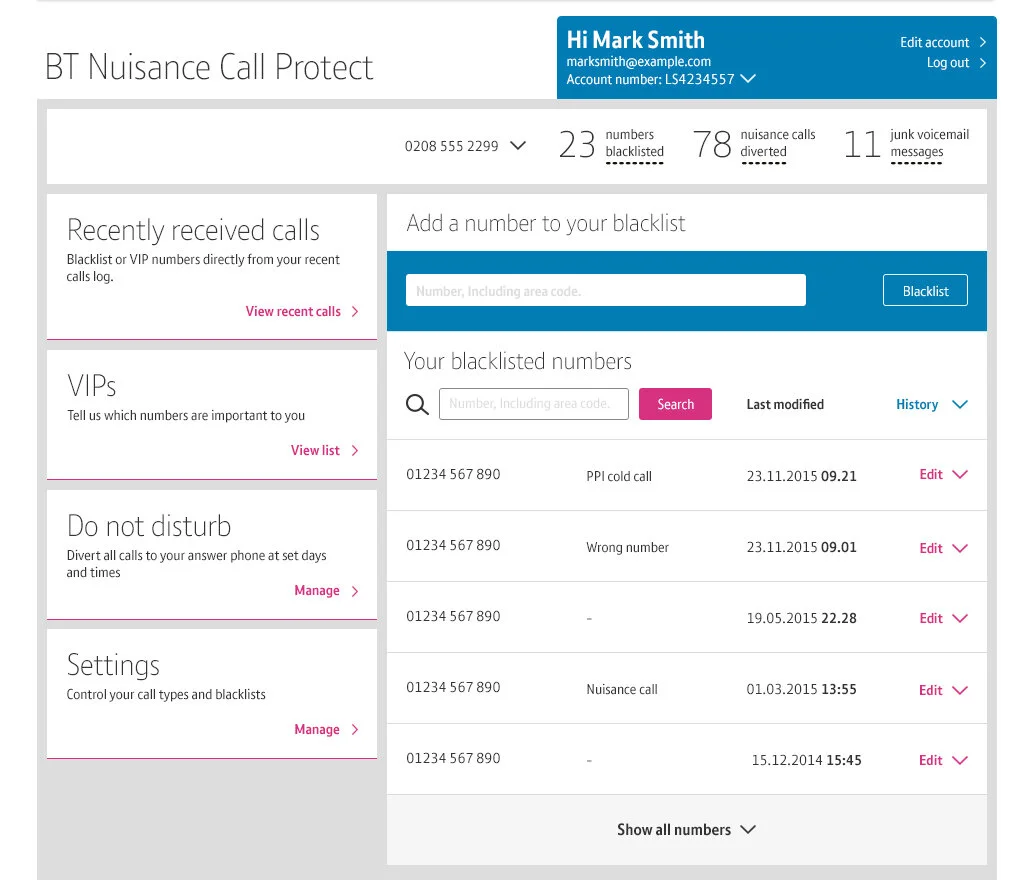1036x880 pixels.
Task: Click Edit for 19.05.2015 22.28 entry
Action: (931, 618)
